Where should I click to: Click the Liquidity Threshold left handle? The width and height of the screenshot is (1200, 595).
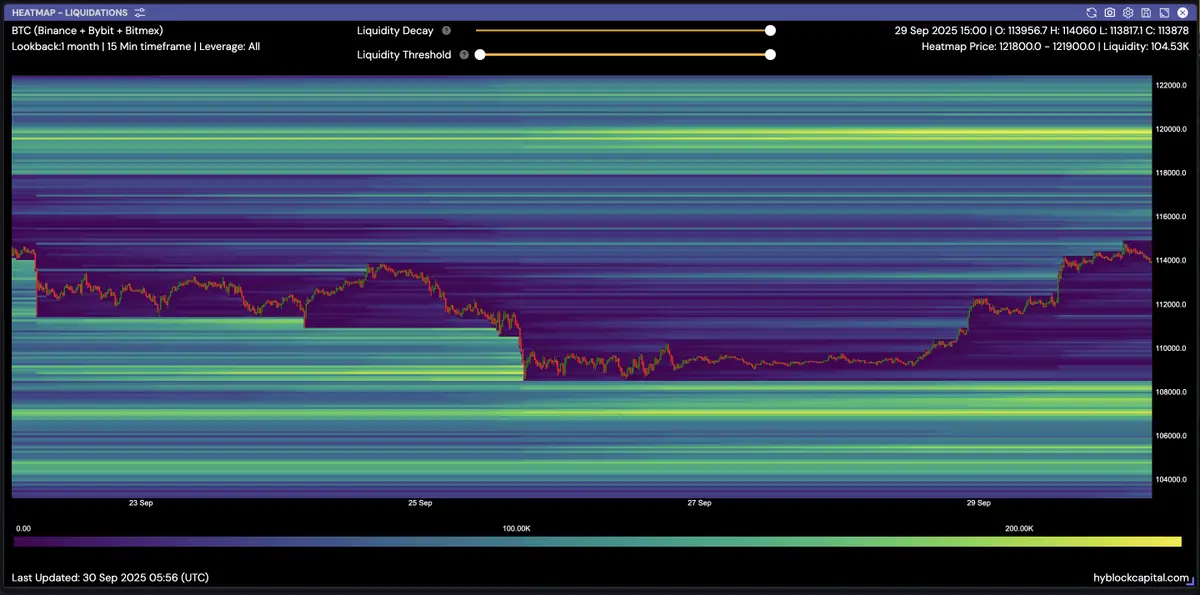click(480, 55)
